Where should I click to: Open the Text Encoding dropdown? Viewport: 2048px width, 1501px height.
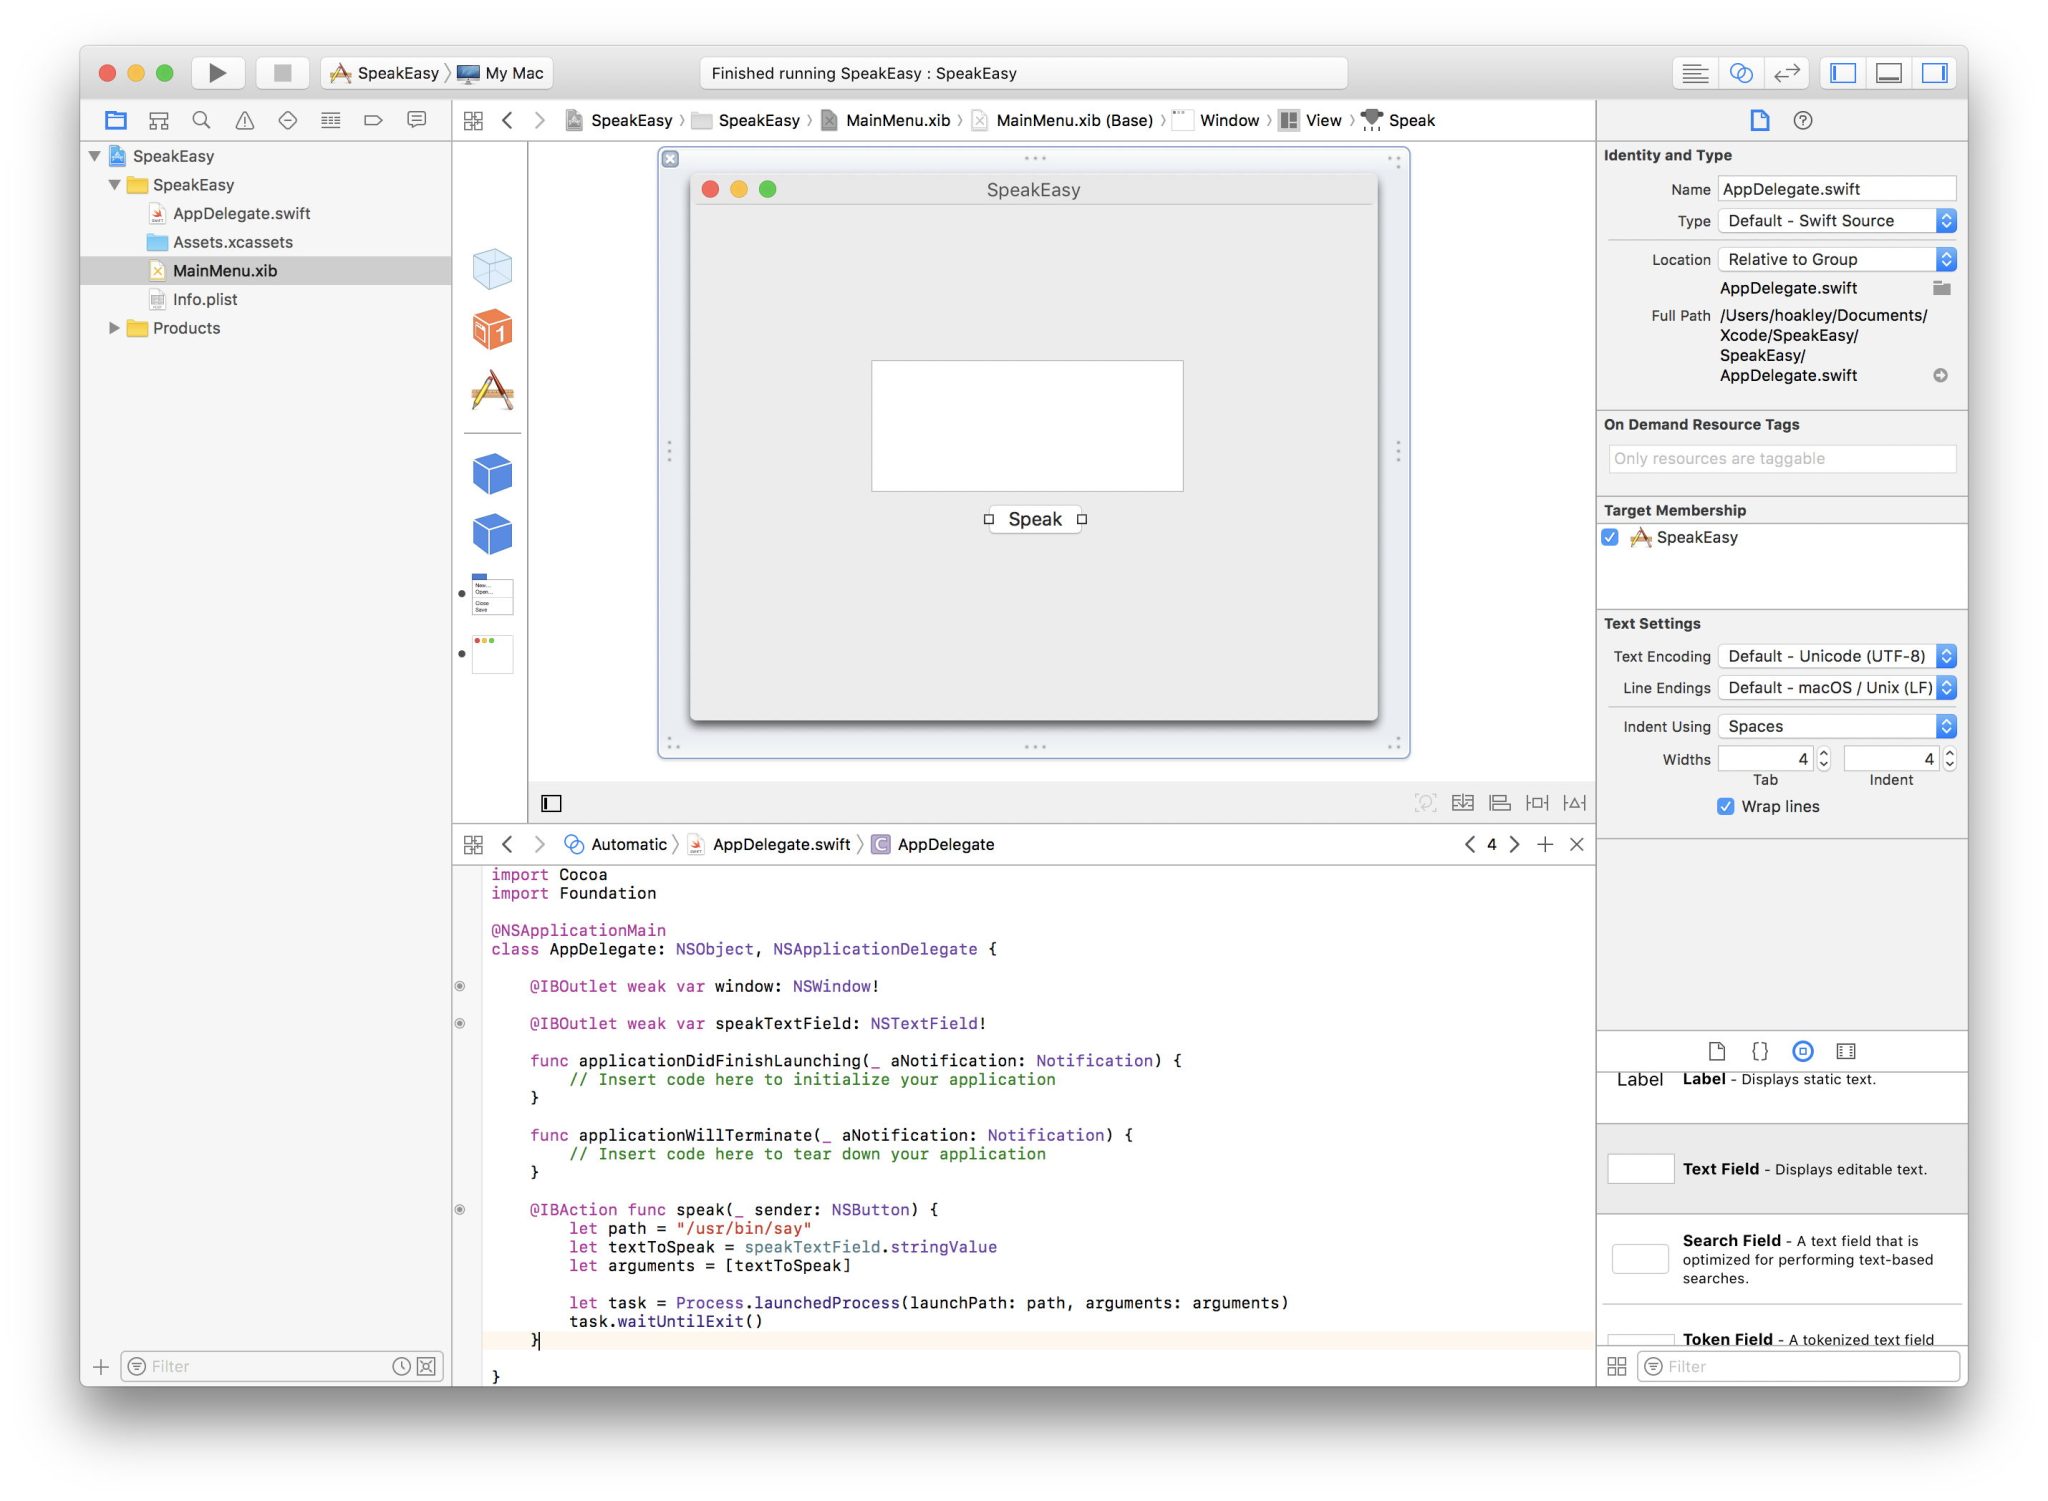[x=1837, y=656]
